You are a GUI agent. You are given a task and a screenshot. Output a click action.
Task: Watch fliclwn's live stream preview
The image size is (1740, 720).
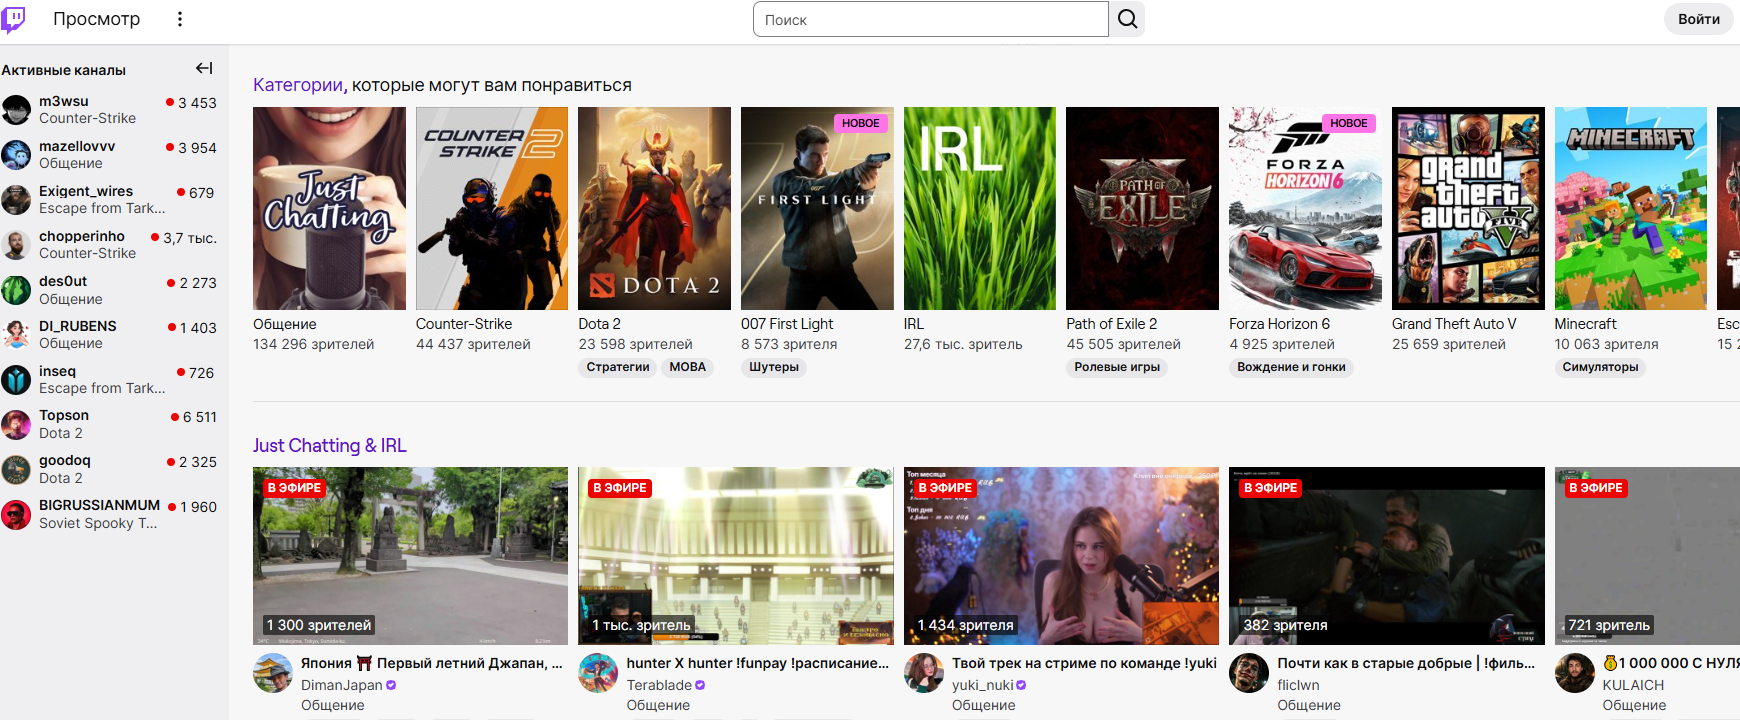[x=1387, y=556]
